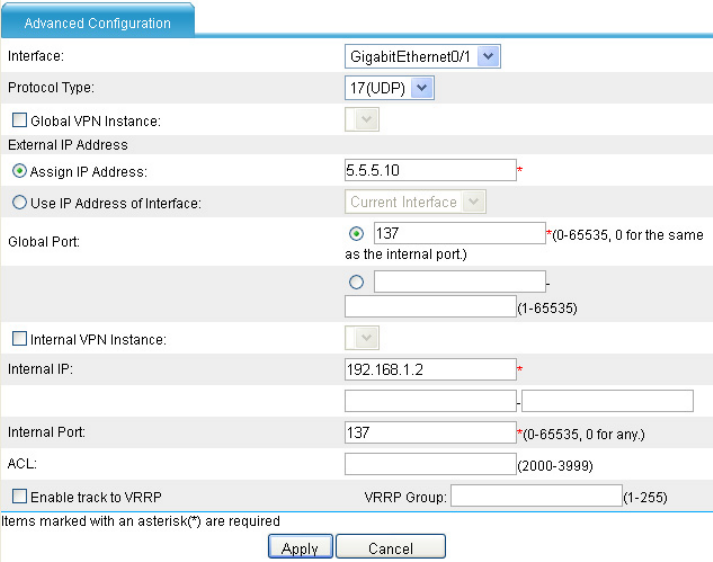The width and height of the screenshot is (713, 562).
Task: Click the 'Items marked with an asterisk(*) are required' note
Action: (x=140, y=521)
